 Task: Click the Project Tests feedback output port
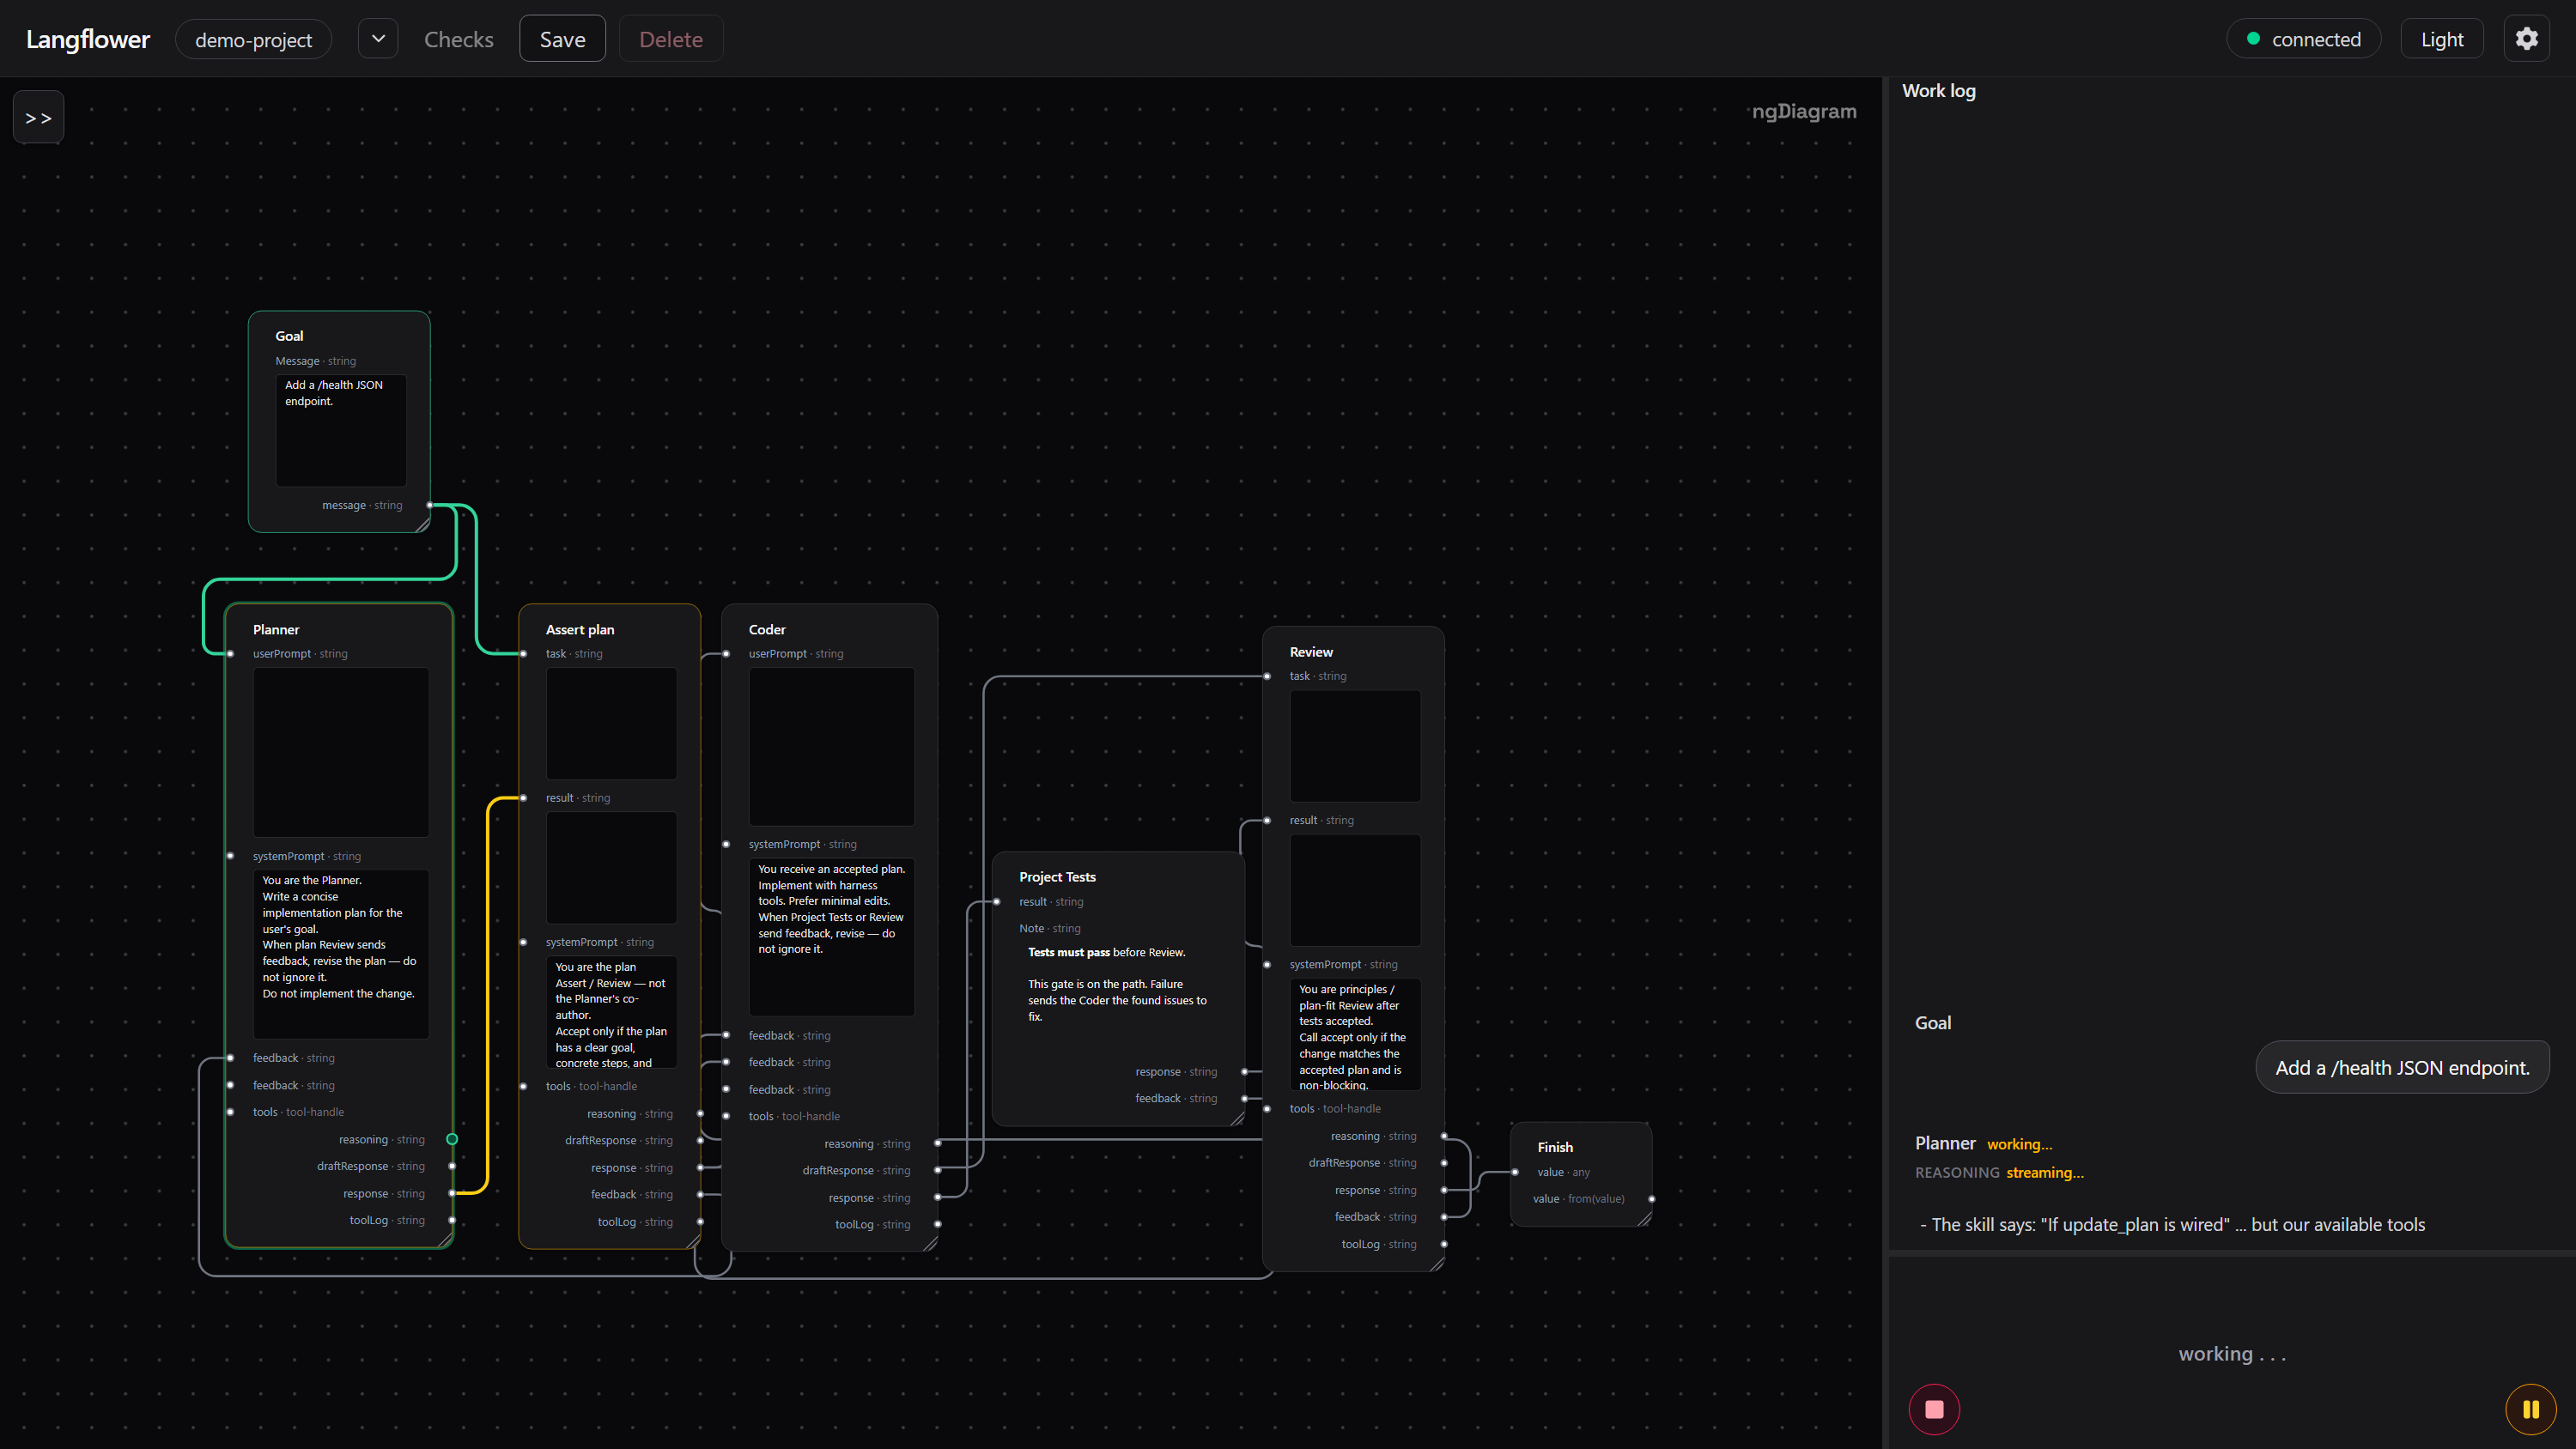pyautogui.click(x=1245, y=1098)
